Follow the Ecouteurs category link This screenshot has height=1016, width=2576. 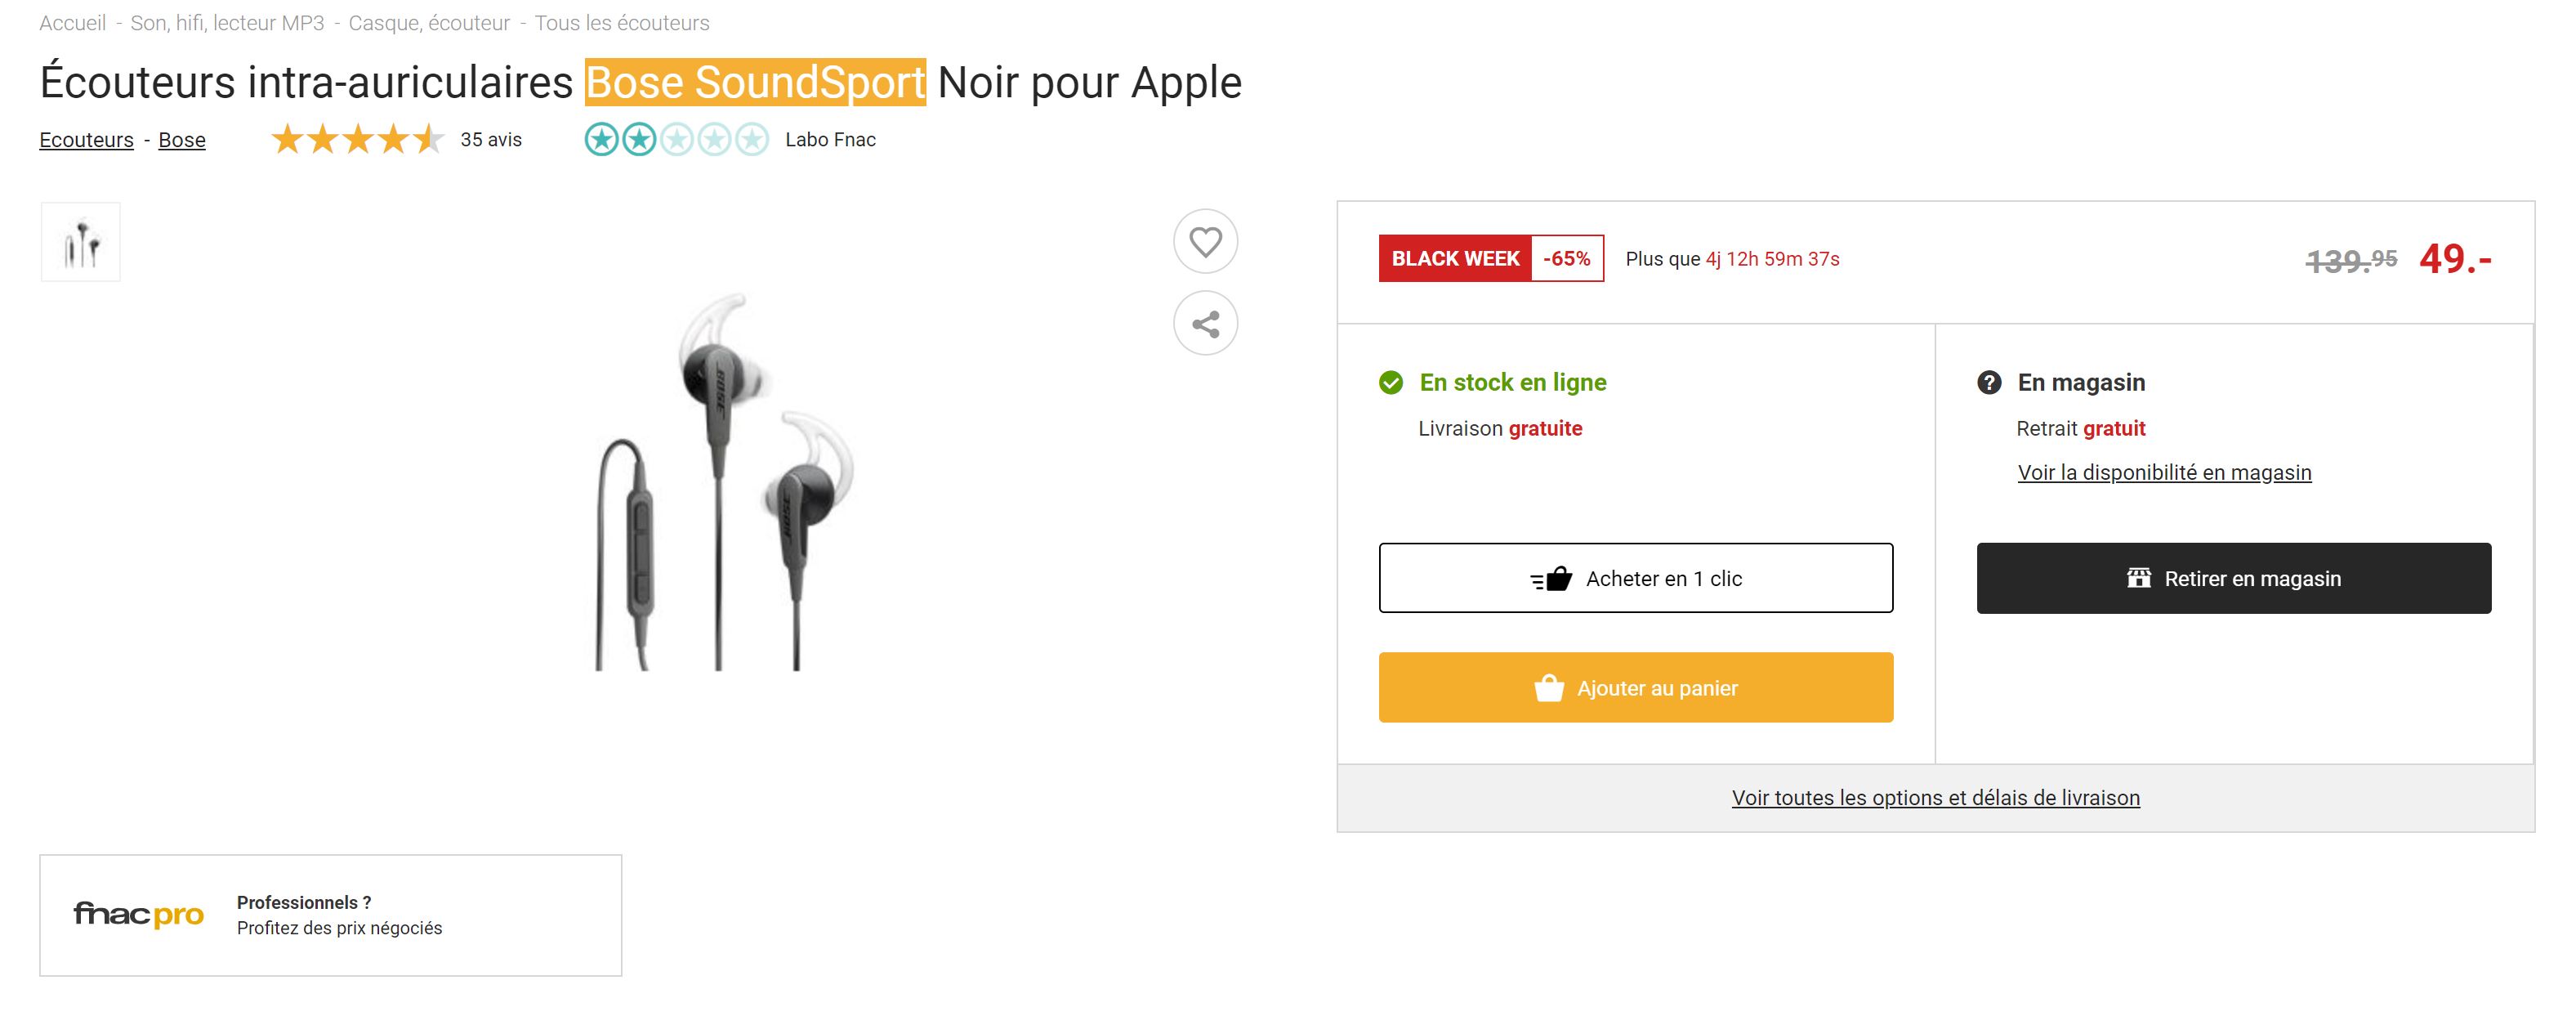tap(86, 140)
